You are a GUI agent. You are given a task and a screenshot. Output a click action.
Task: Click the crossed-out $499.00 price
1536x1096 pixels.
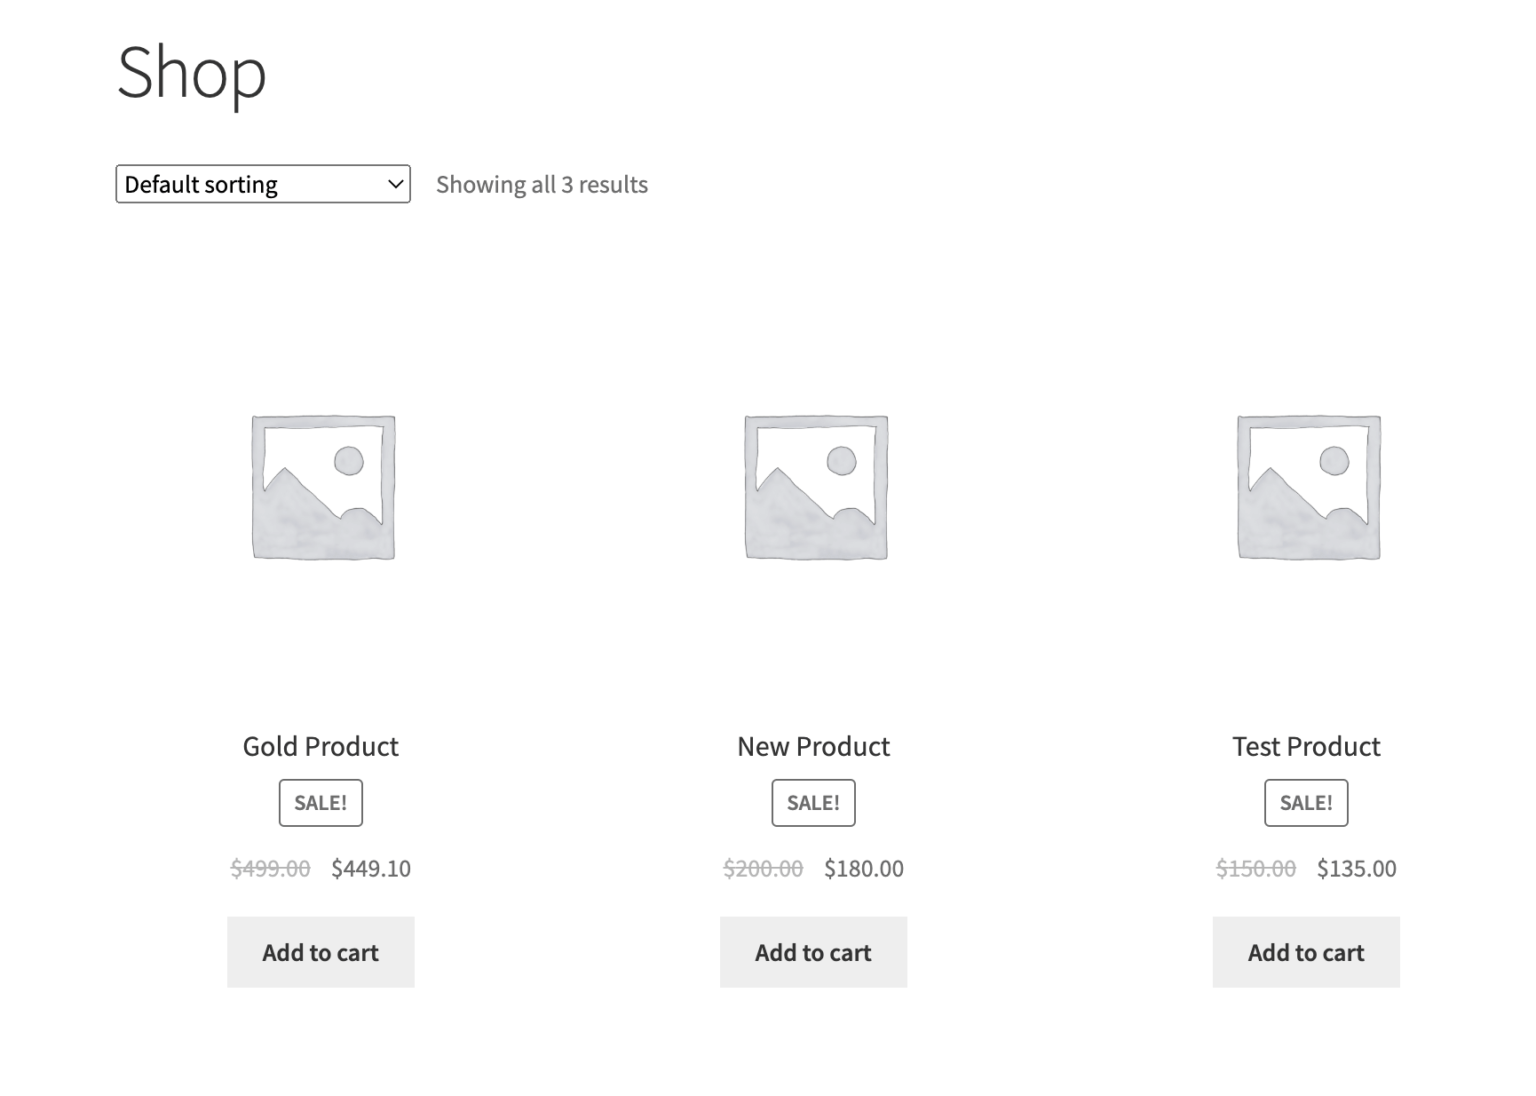point(270,868)
